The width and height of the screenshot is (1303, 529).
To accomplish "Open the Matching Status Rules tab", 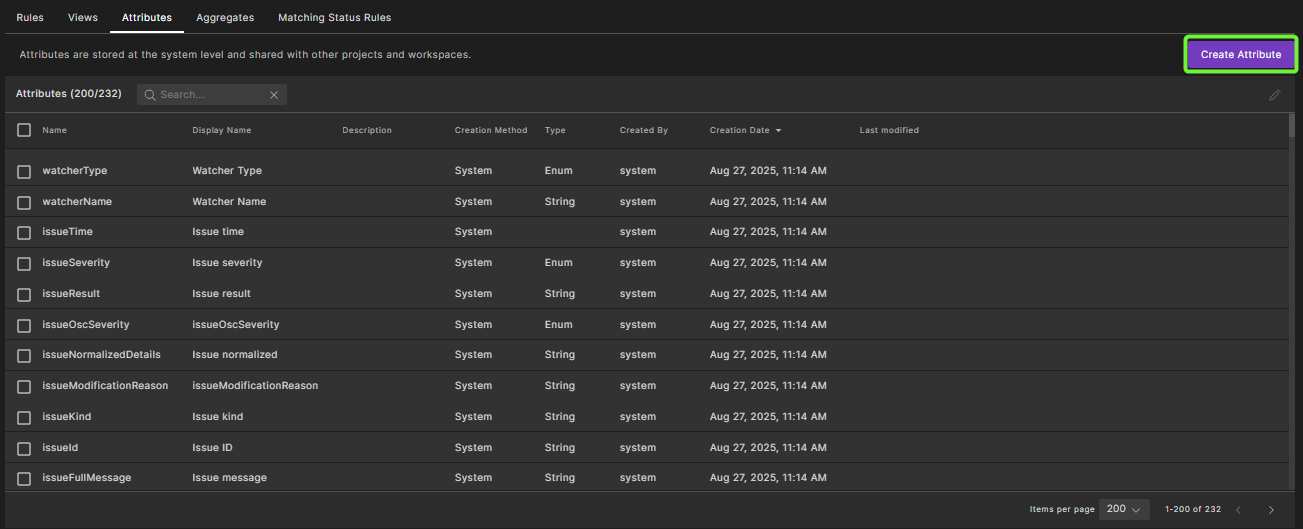I will tap(334, 18).
